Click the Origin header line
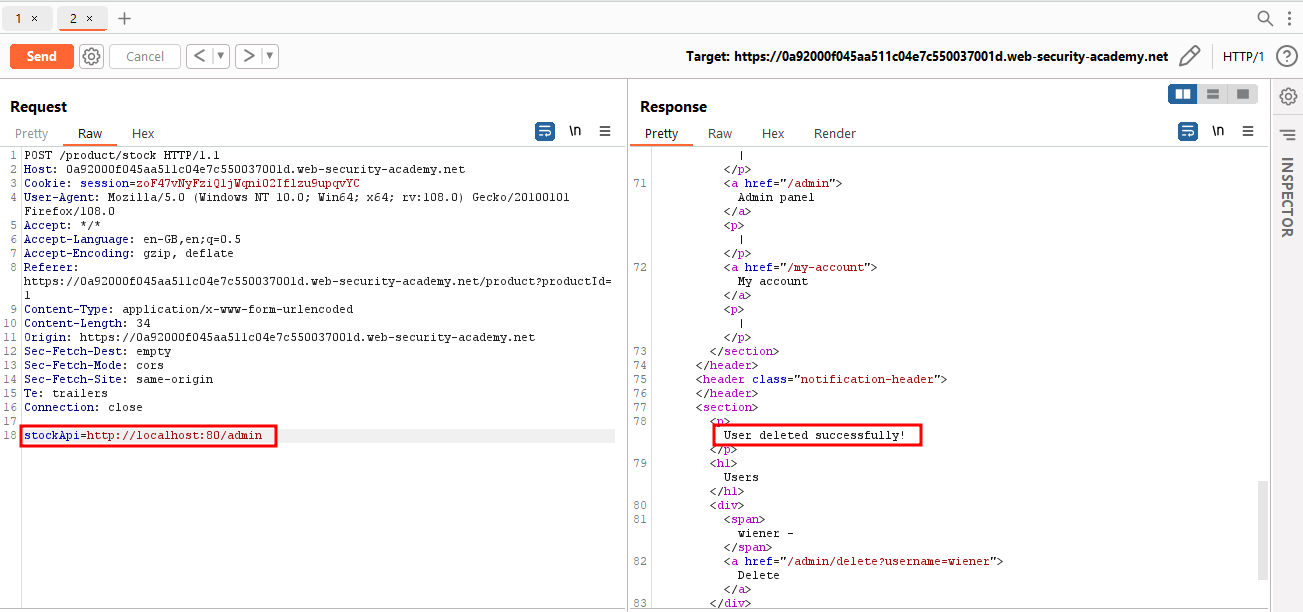Image resolution: width=1303 pixels, height=612 pixels. 279,338
